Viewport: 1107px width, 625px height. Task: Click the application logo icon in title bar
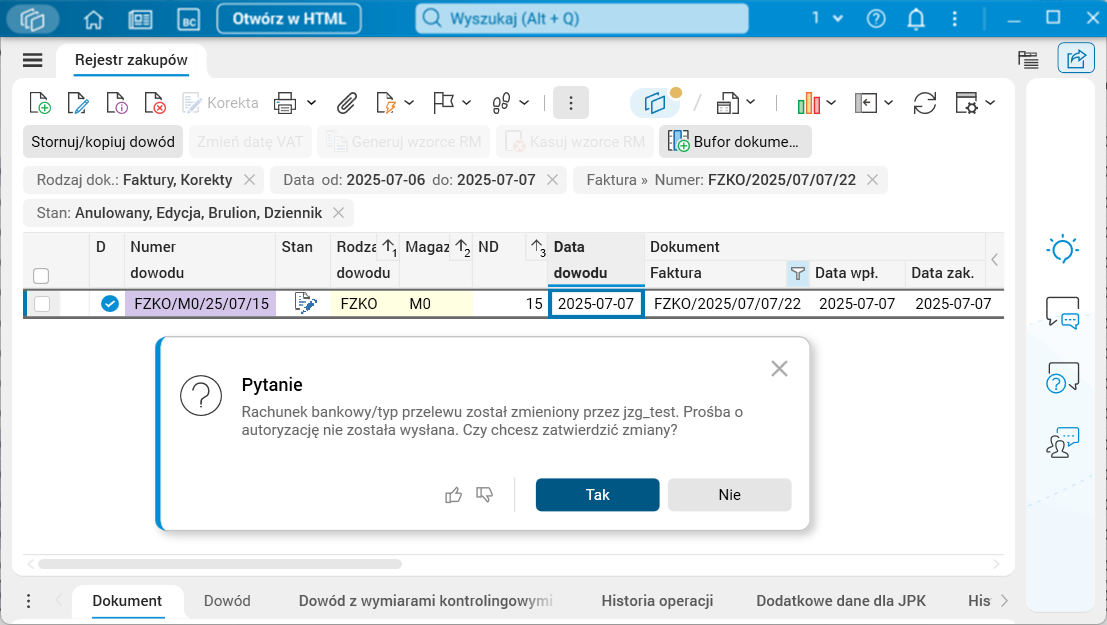32,19
